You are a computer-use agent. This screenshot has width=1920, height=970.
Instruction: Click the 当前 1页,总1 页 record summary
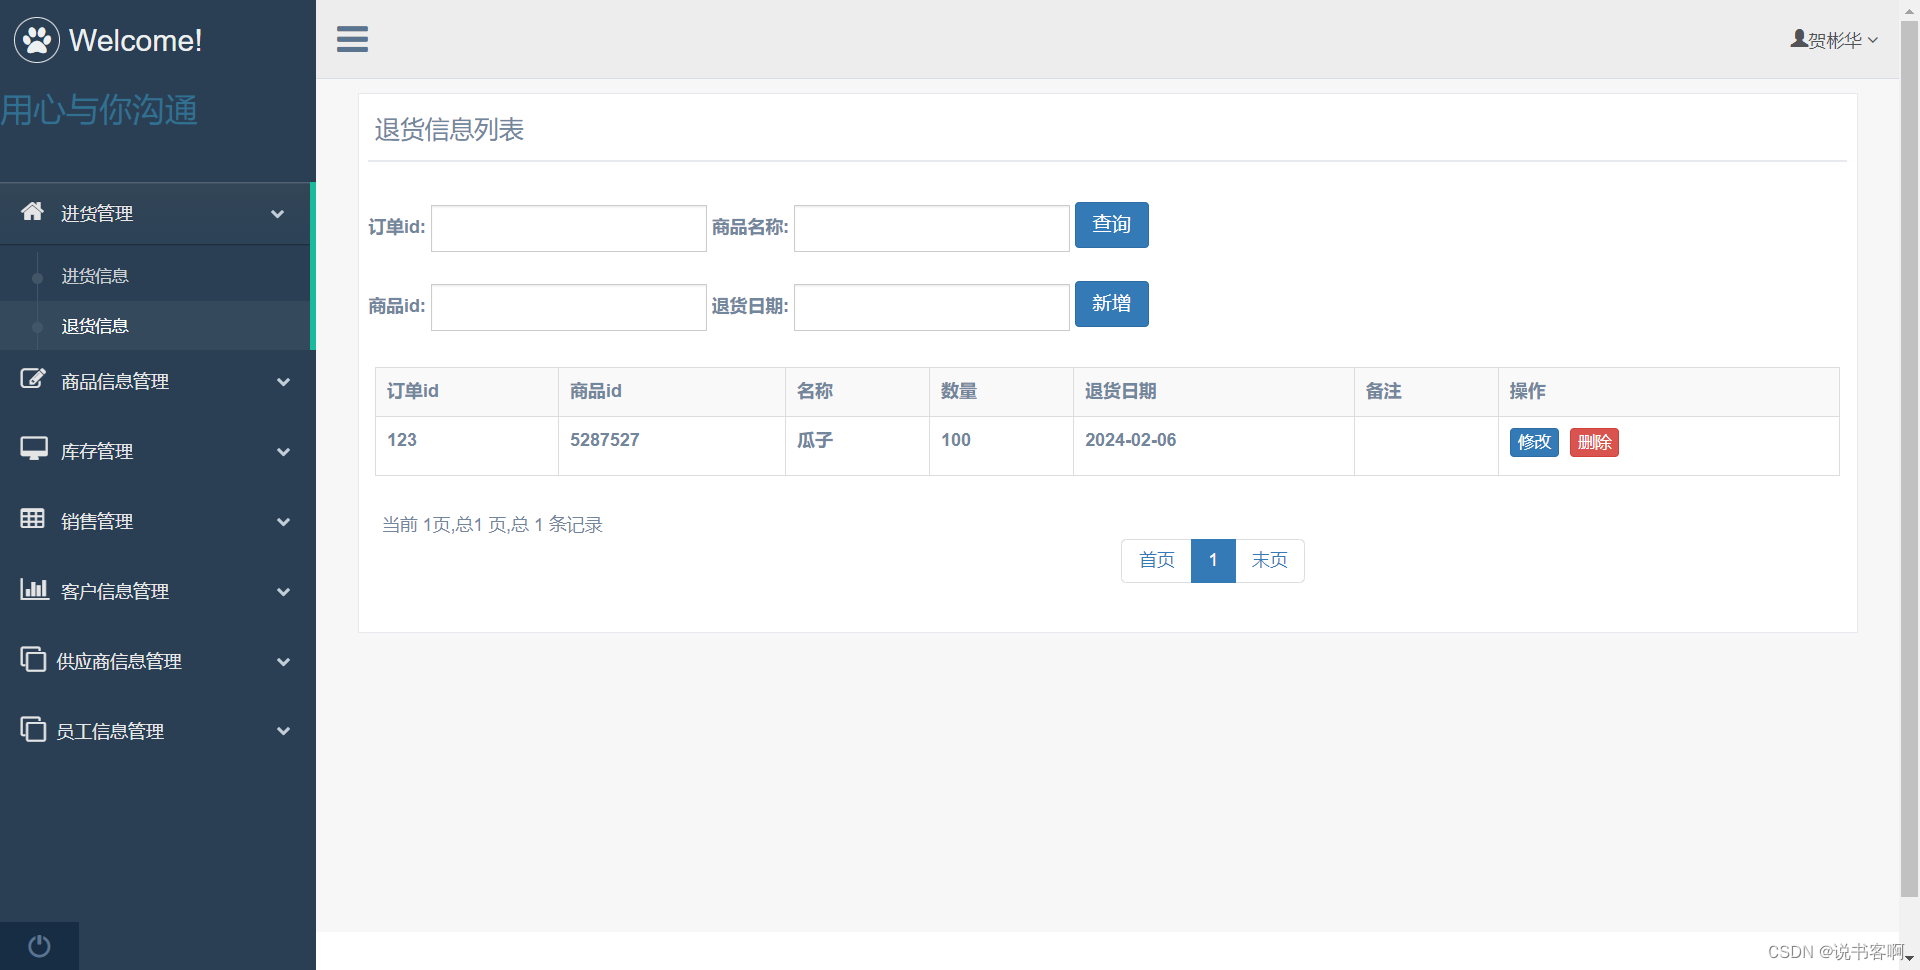[492, 525]
